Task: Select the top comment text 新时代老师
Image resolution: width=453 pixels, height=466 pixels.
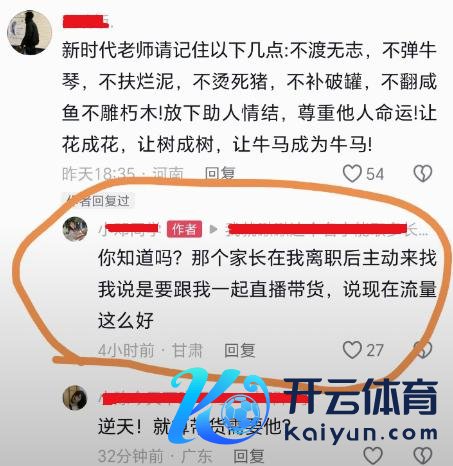Action: pyautogui.click(x=249, y=98)
